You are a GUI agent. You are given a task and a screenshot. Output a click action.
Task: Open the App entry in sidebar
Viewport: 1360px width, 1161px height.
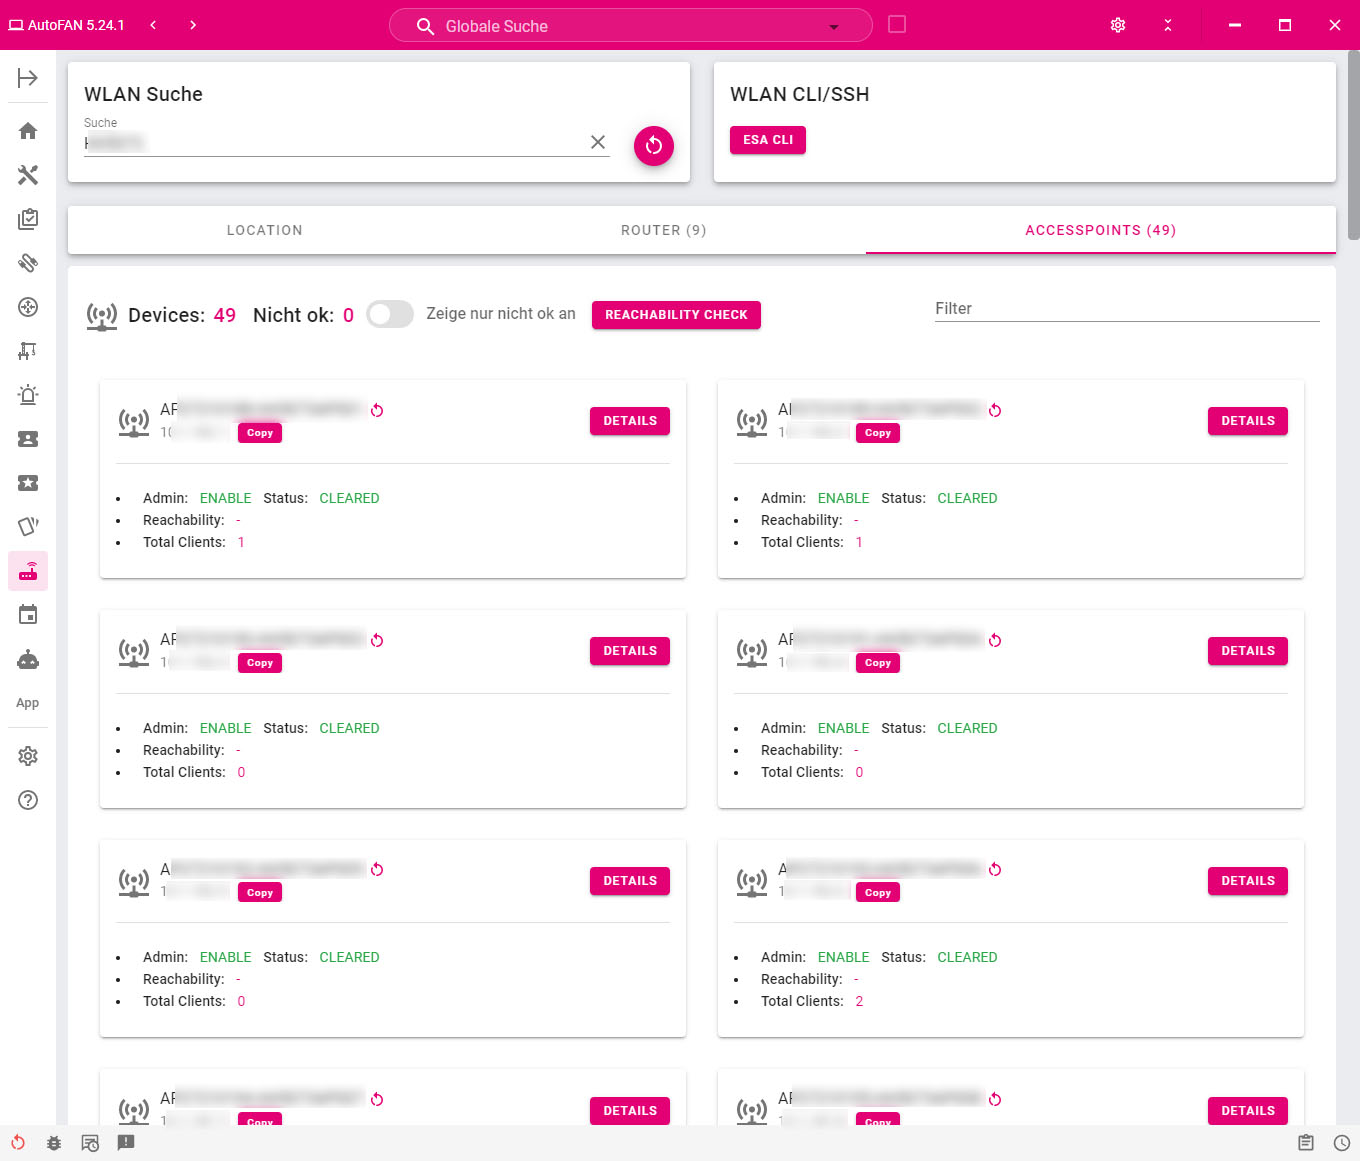[x=28, y=703]
